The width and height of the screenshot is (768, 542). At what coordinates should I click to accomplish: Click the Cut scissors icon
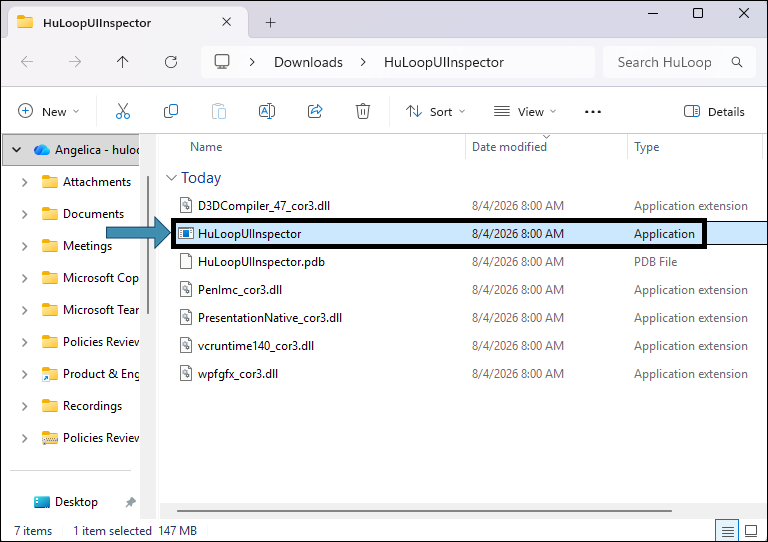coord(122,112)
